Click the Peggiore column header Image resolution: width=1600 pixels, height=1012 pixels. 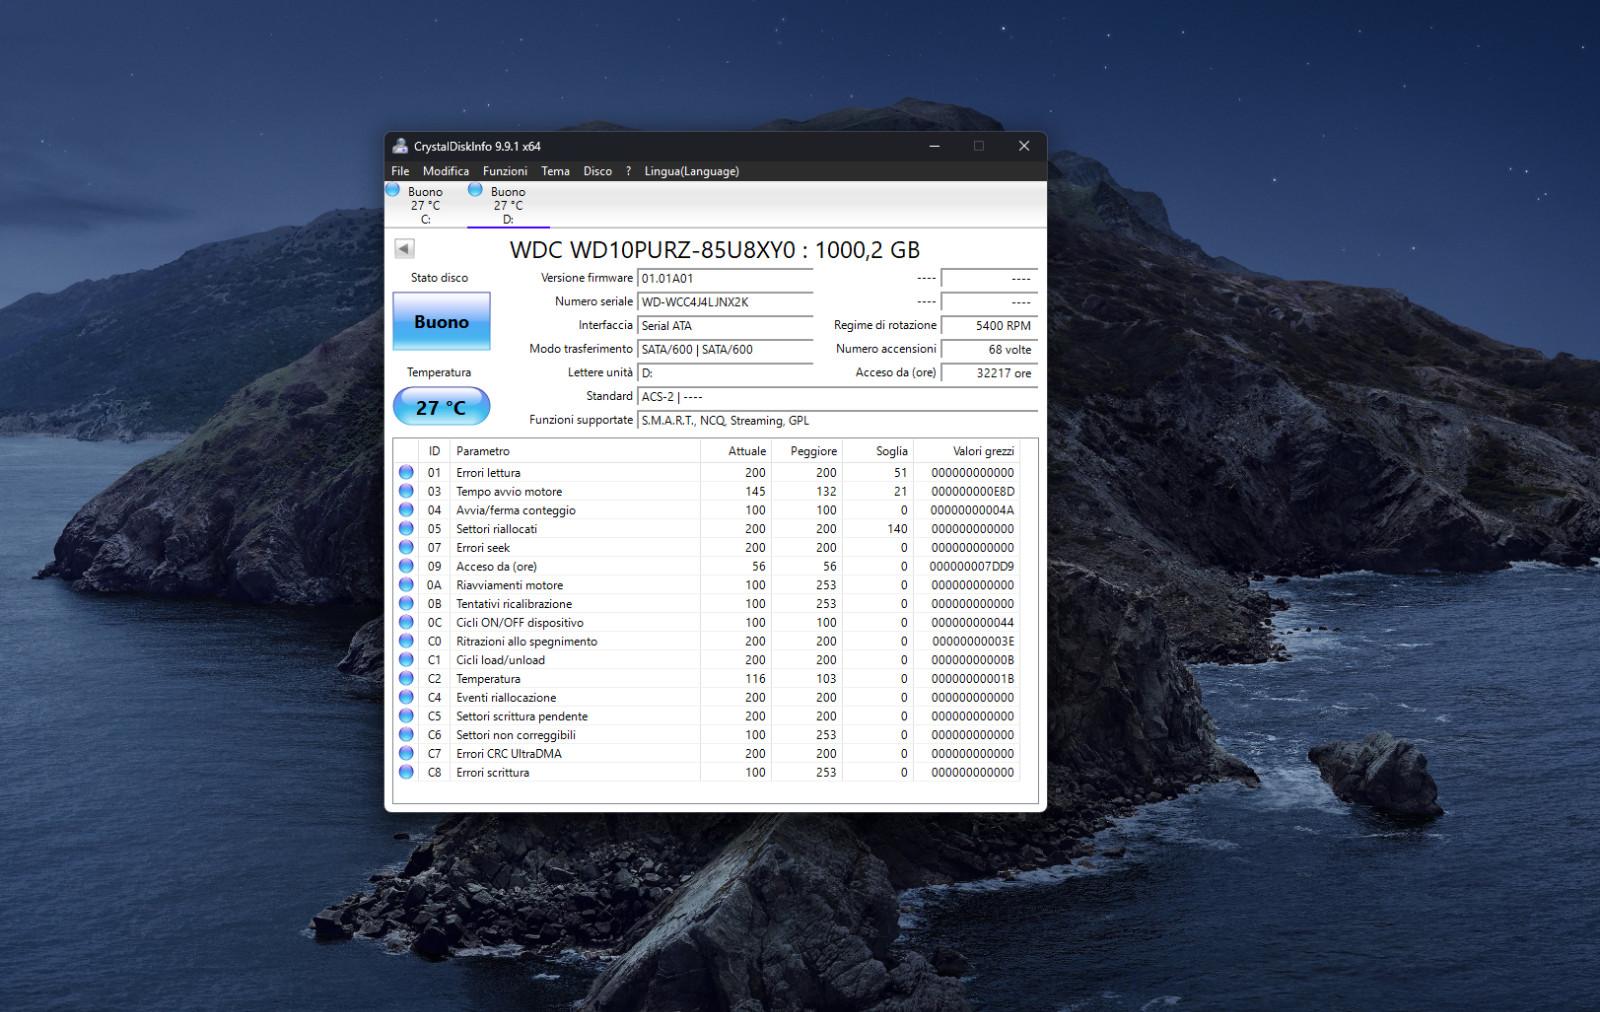(x=806, y=451)
